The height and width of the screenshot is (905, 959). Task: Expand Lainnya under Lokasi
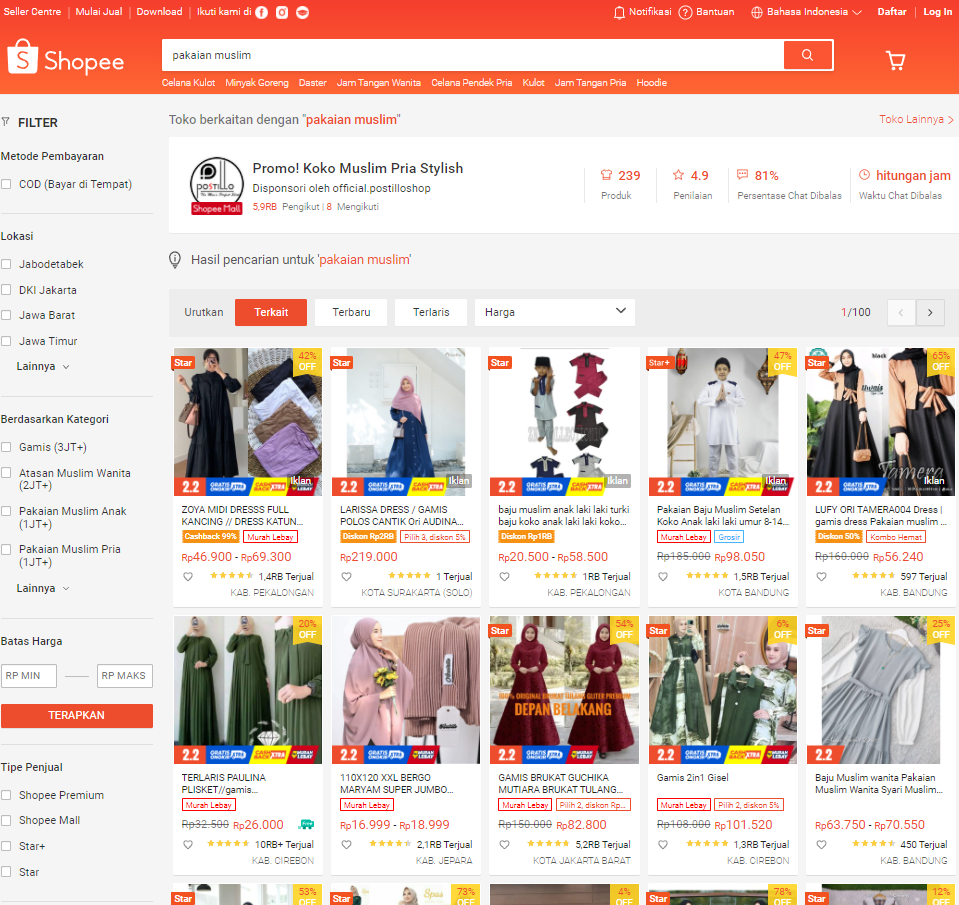[43, 366]
